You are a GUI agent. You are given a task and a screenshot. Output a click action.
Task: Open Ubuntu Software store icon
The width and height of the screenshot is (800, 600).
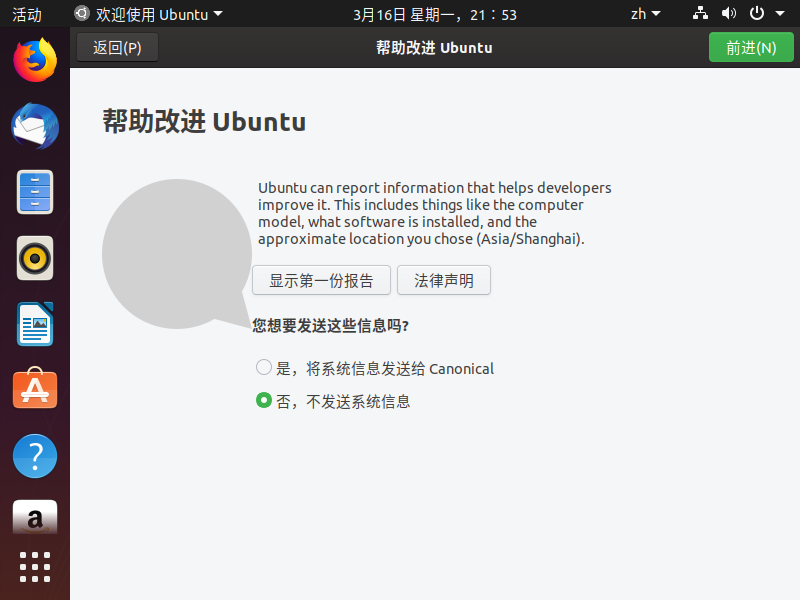pyautogui.click(x=35, y=388)
